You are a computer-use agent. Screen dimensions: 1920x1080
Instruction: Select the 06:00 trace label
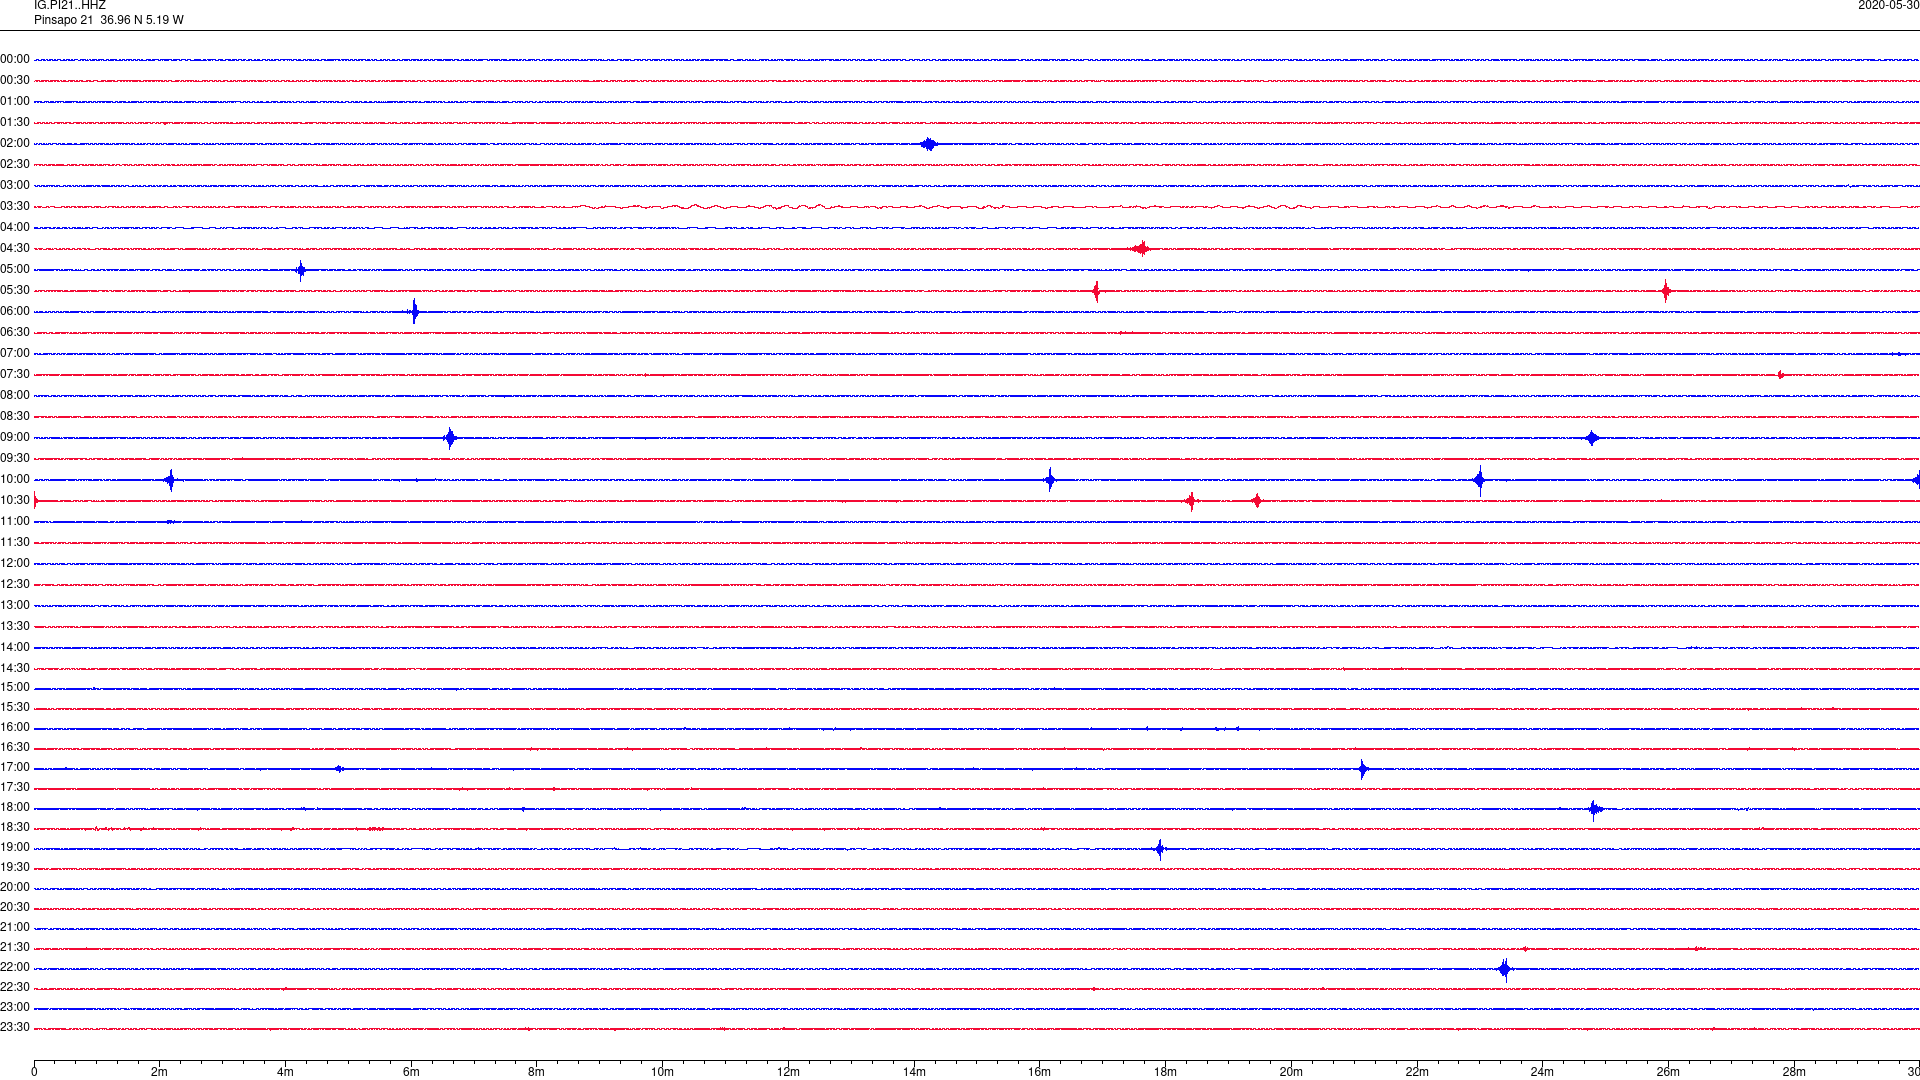coord(15,312)
